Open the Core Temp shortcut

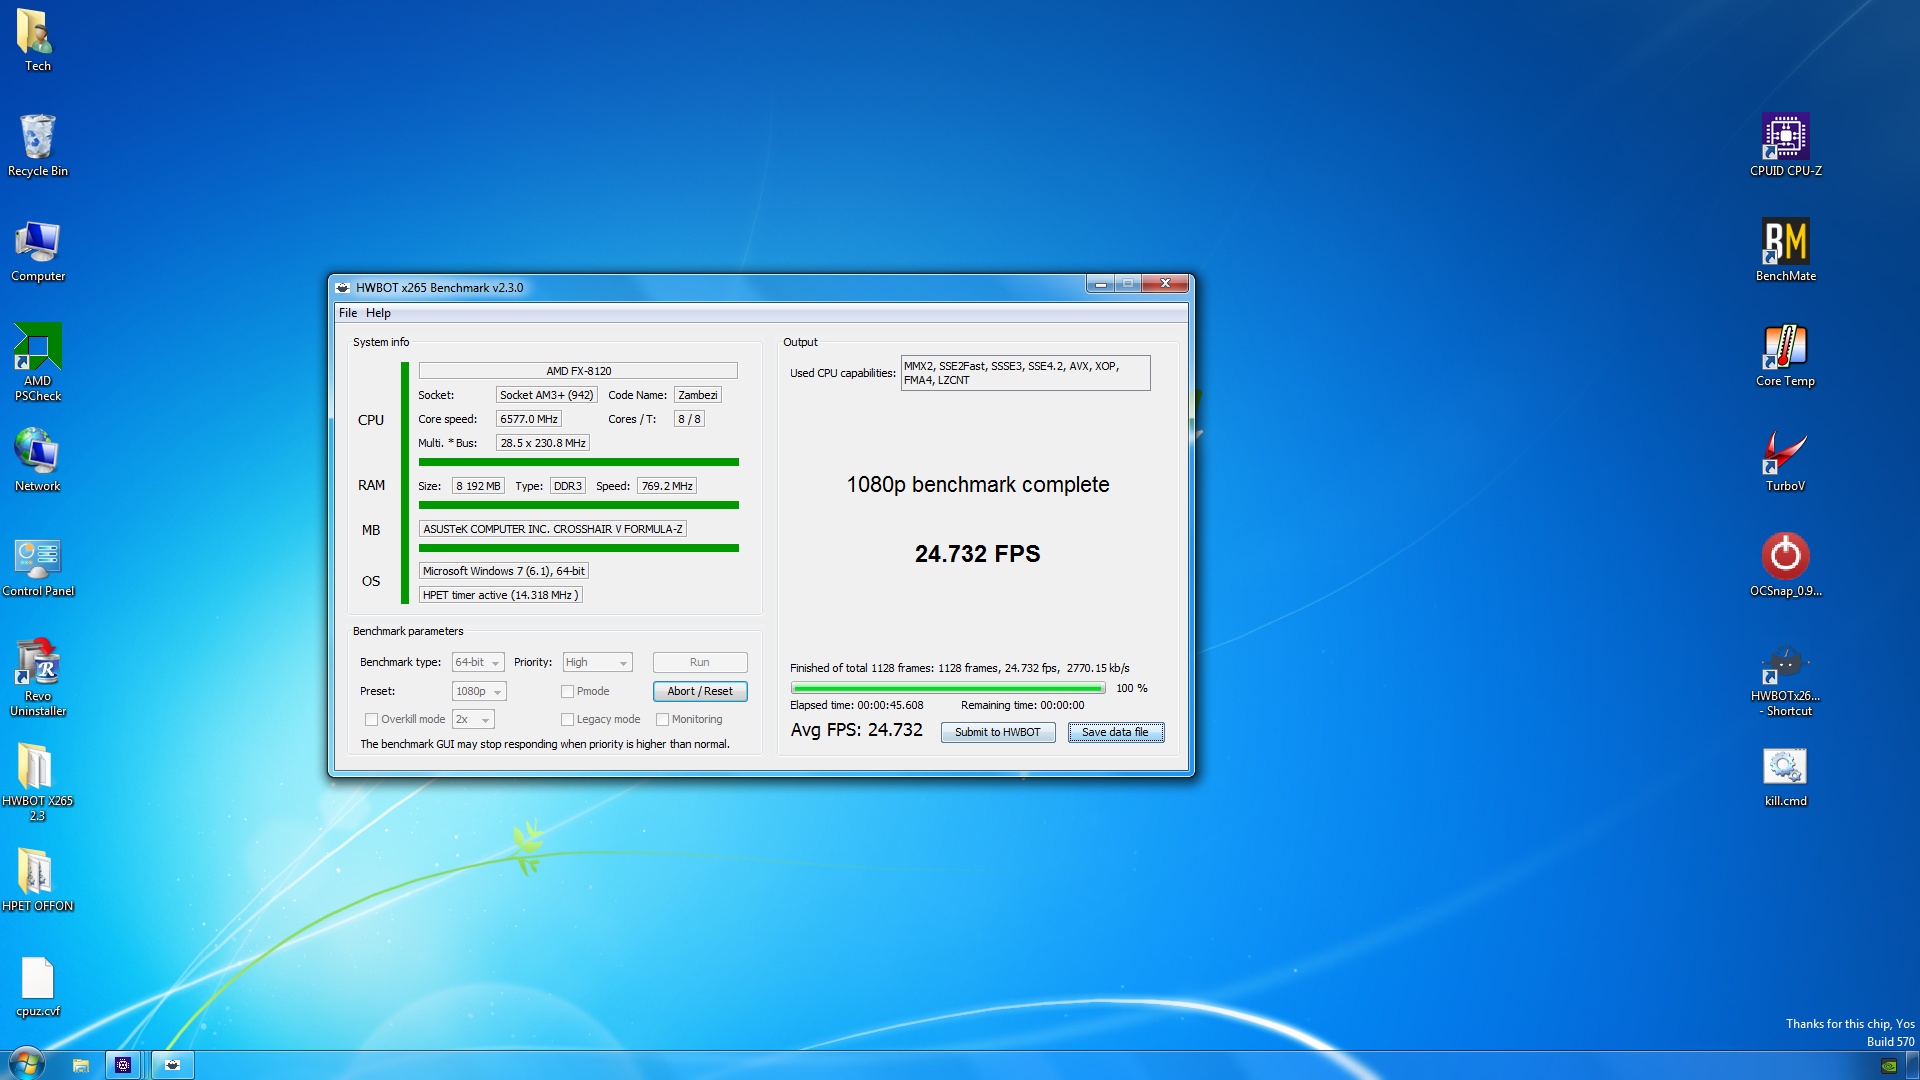pyautogui.click(x=1785, y=355)
